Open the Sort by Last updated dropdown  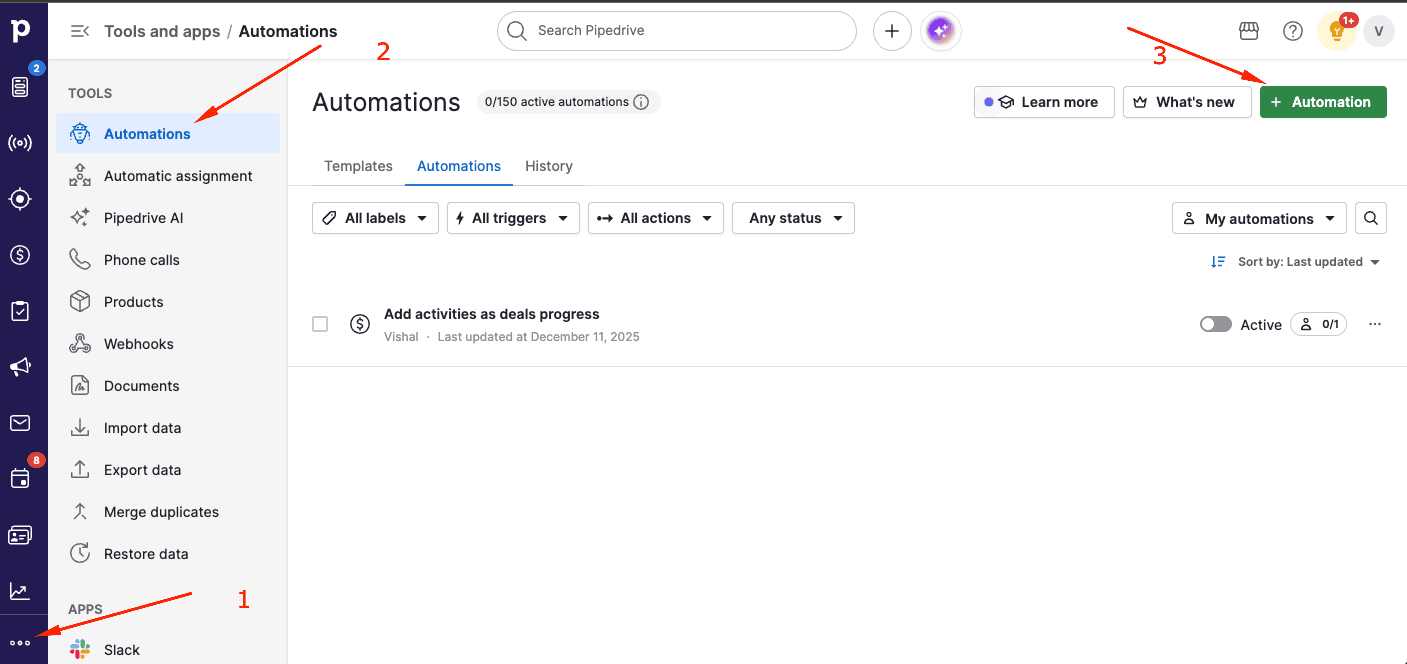click(1297, 262)
